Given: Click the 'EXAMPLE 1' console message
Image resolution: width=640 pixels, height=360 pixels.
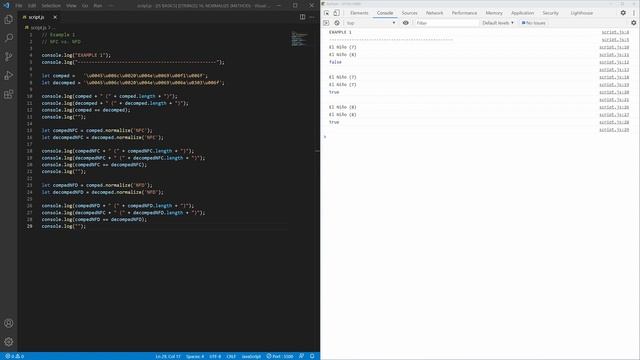Looking at the screenshot, I should 340,32.
